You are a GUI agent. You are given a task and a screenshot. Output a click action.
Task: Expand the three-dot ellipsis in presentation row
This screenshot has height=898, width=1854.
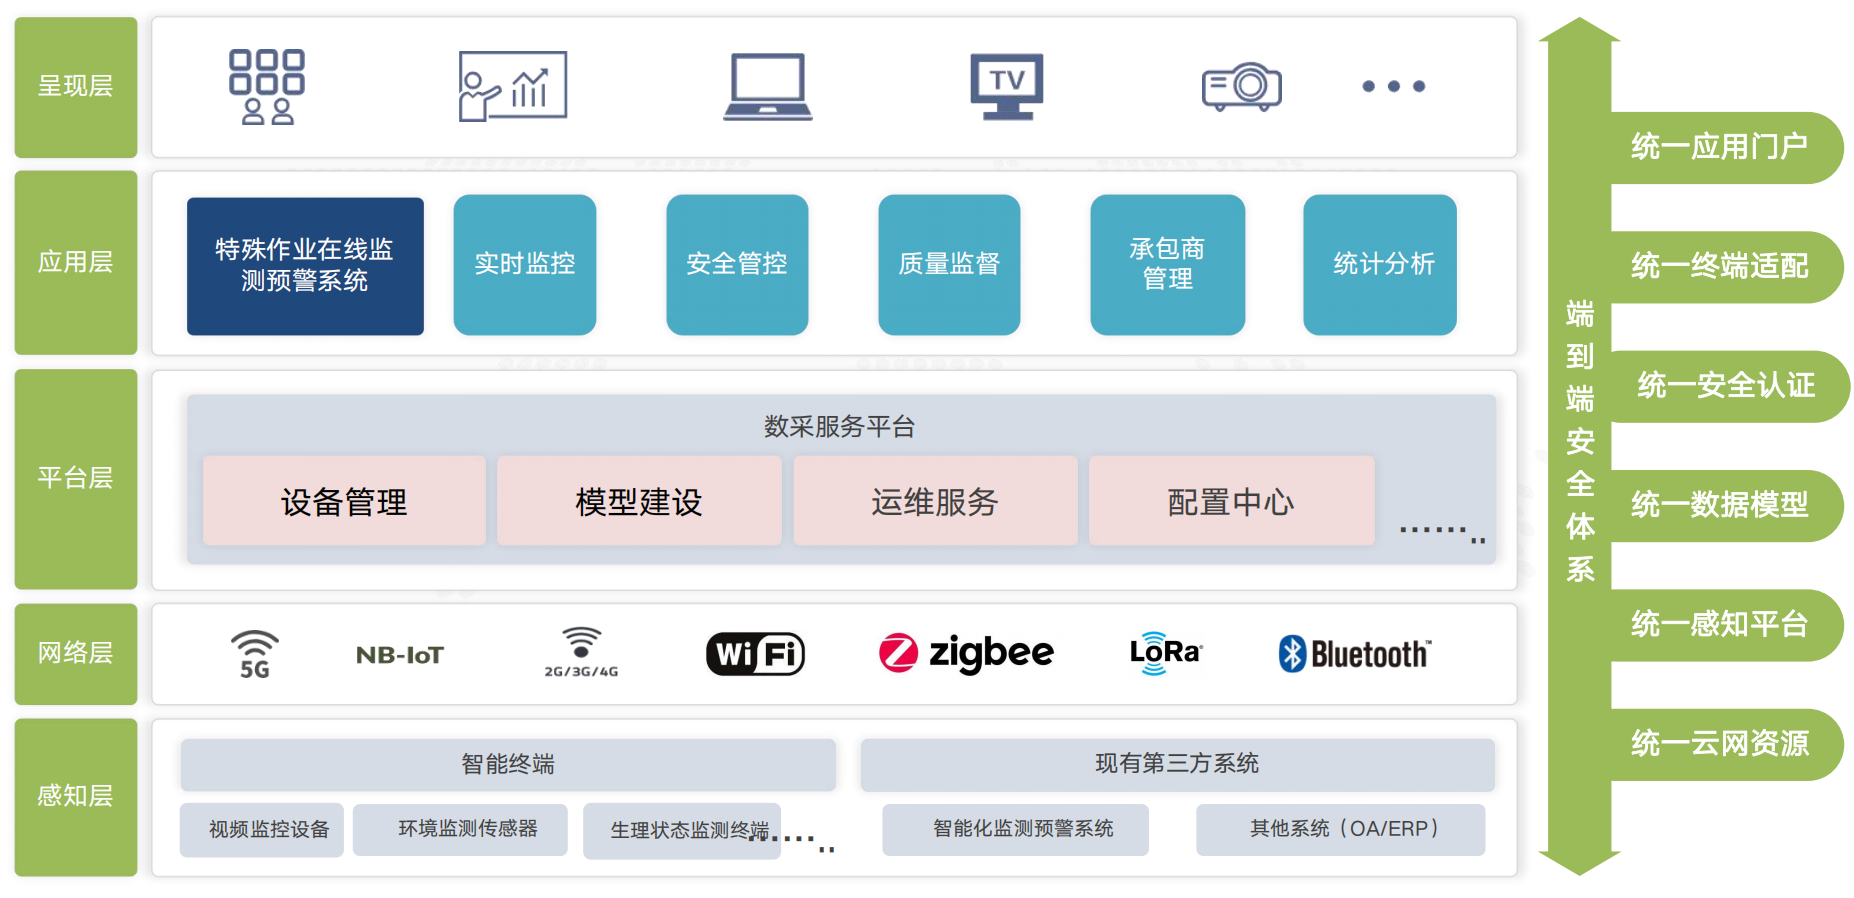tap(1393, 87)
